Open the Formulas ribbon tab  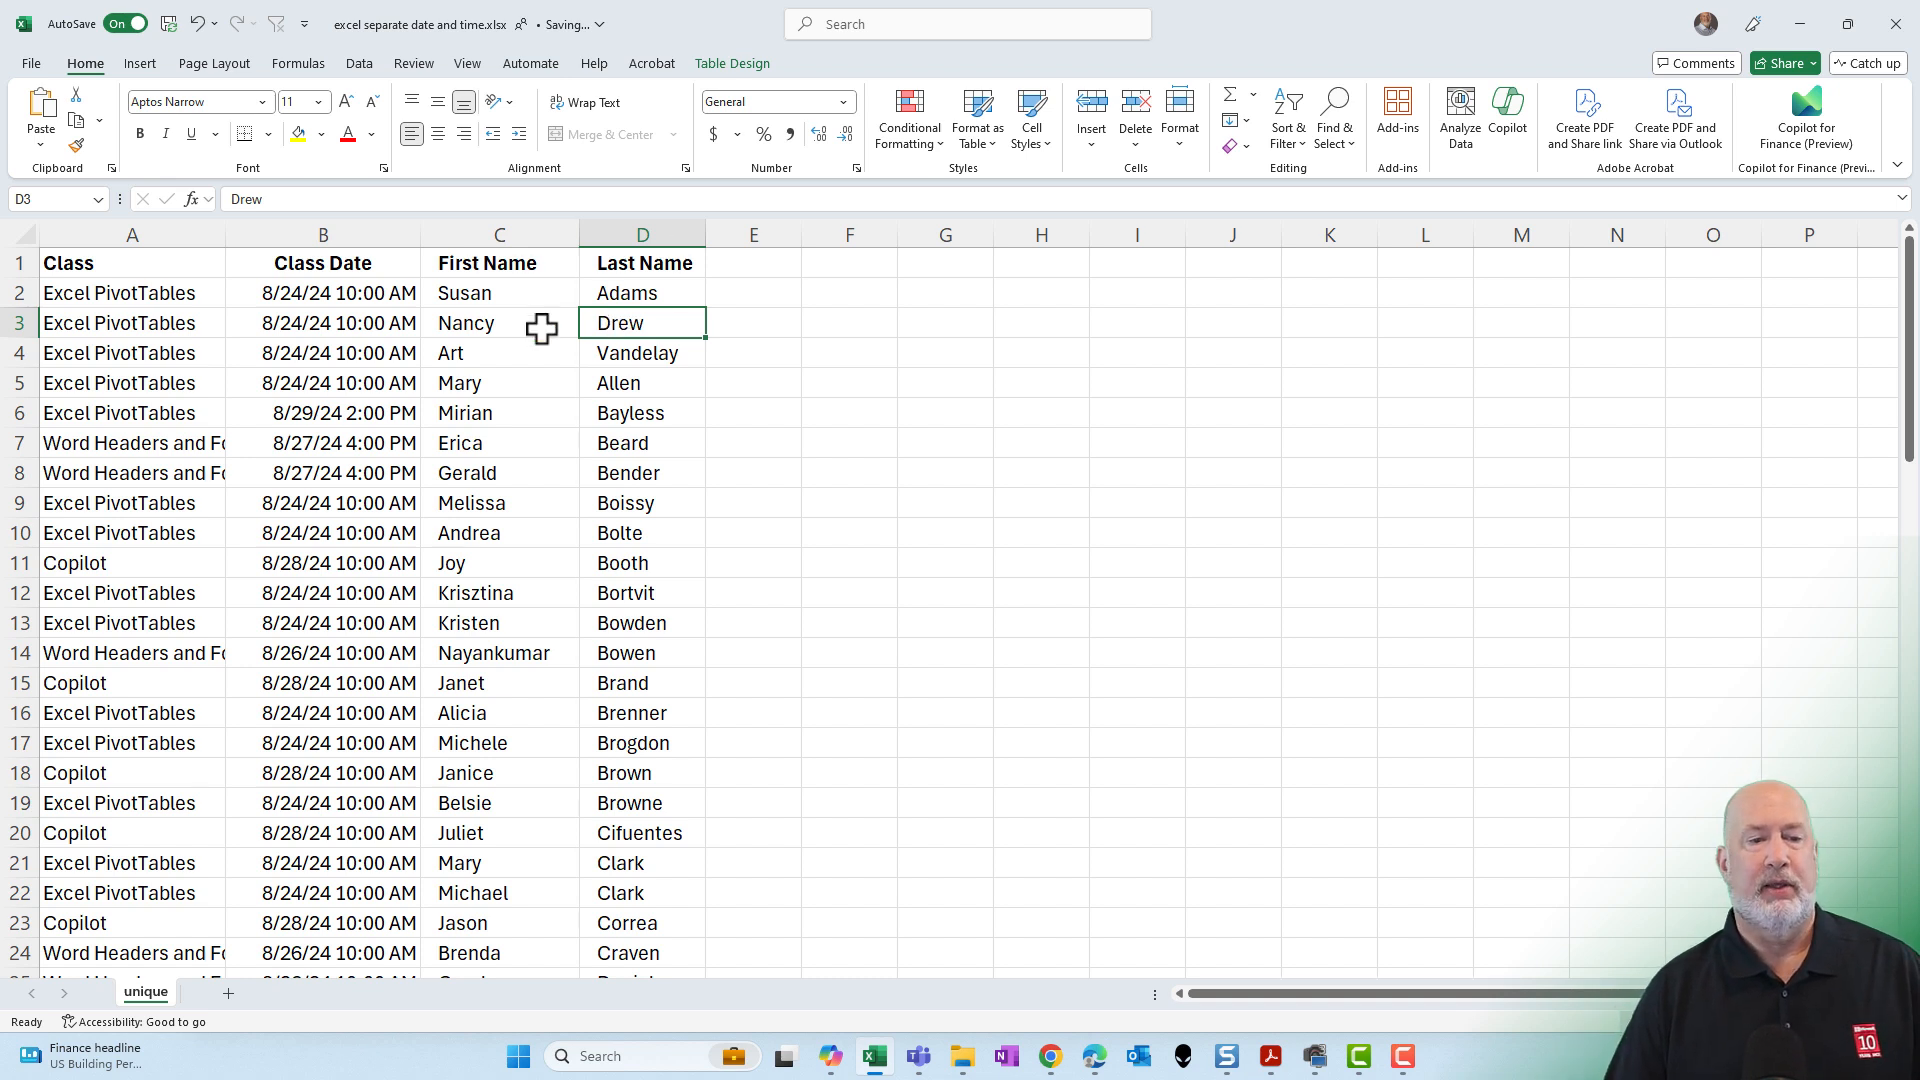pyautogui.click(x=298, y=63)
